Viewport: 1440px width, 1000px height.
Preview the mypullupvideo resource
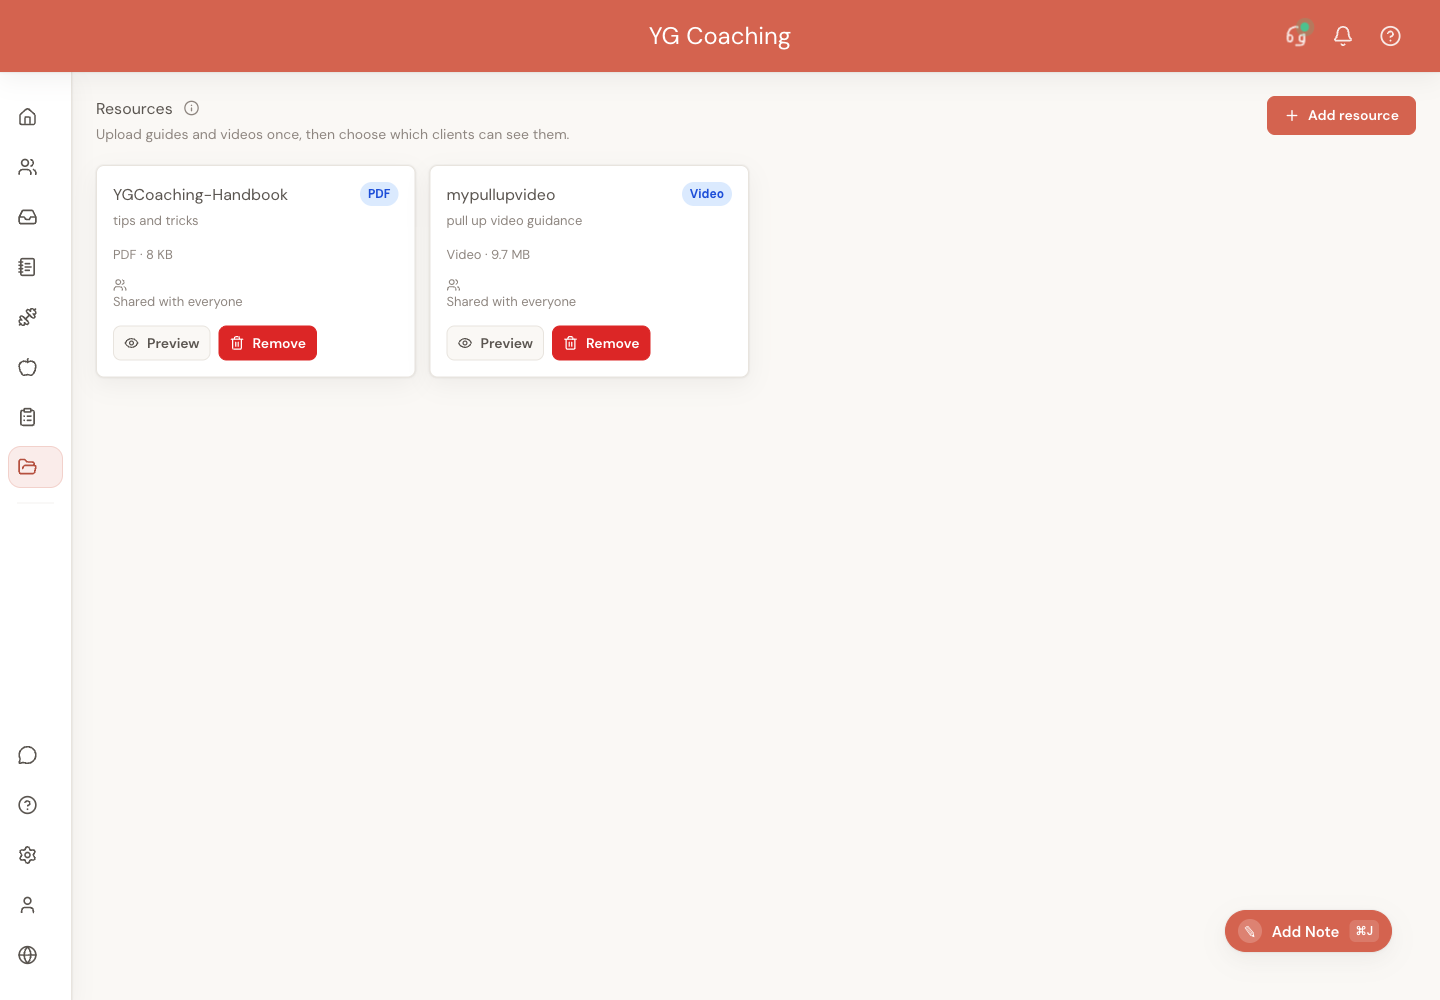pyautogui.click(x=495, y=343)
